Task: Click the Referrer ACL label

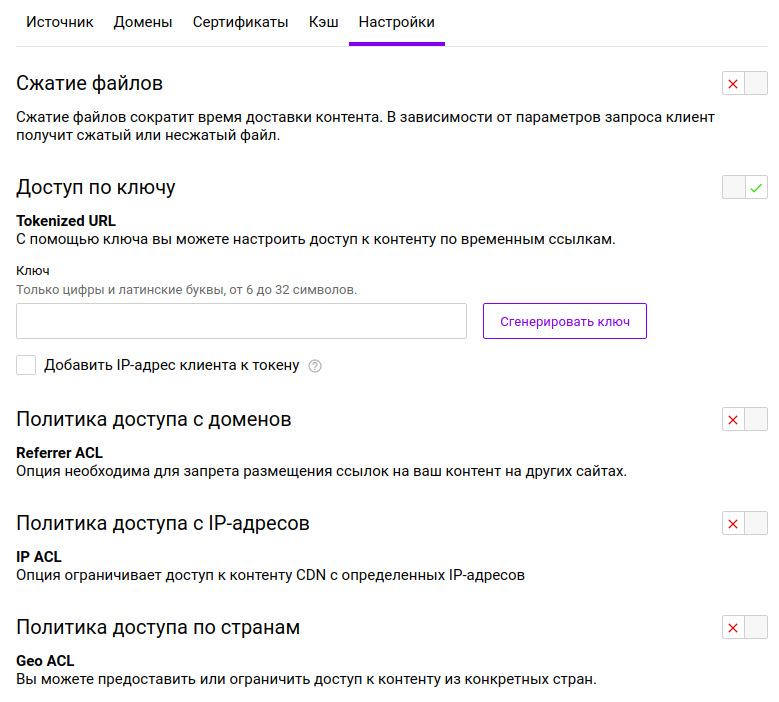Action: (59, 453)
